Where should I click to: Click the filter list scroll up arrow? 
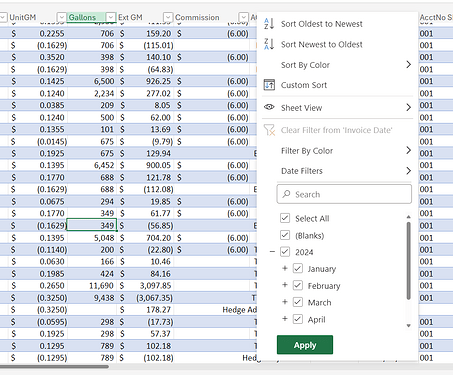click(409, 217)
